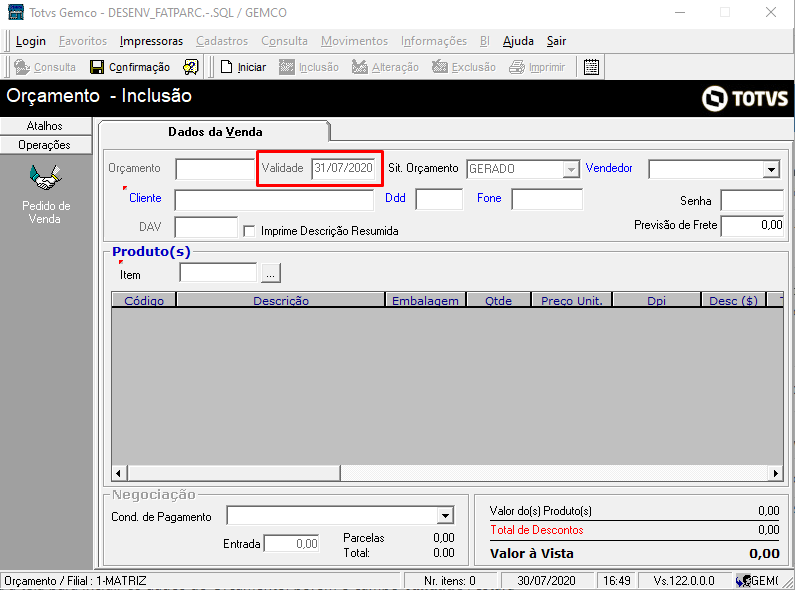Click the Sair menu item
795x590 pixels.
coord(556,41)
